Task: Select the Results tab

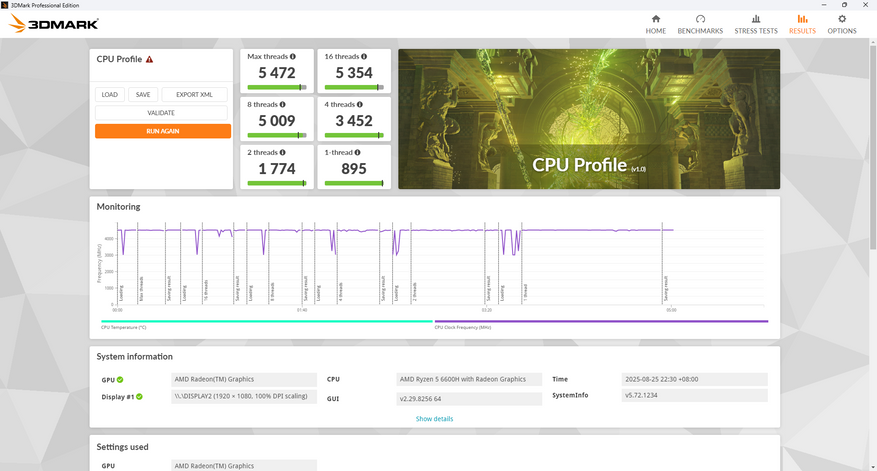Action: tap(802, 25)
